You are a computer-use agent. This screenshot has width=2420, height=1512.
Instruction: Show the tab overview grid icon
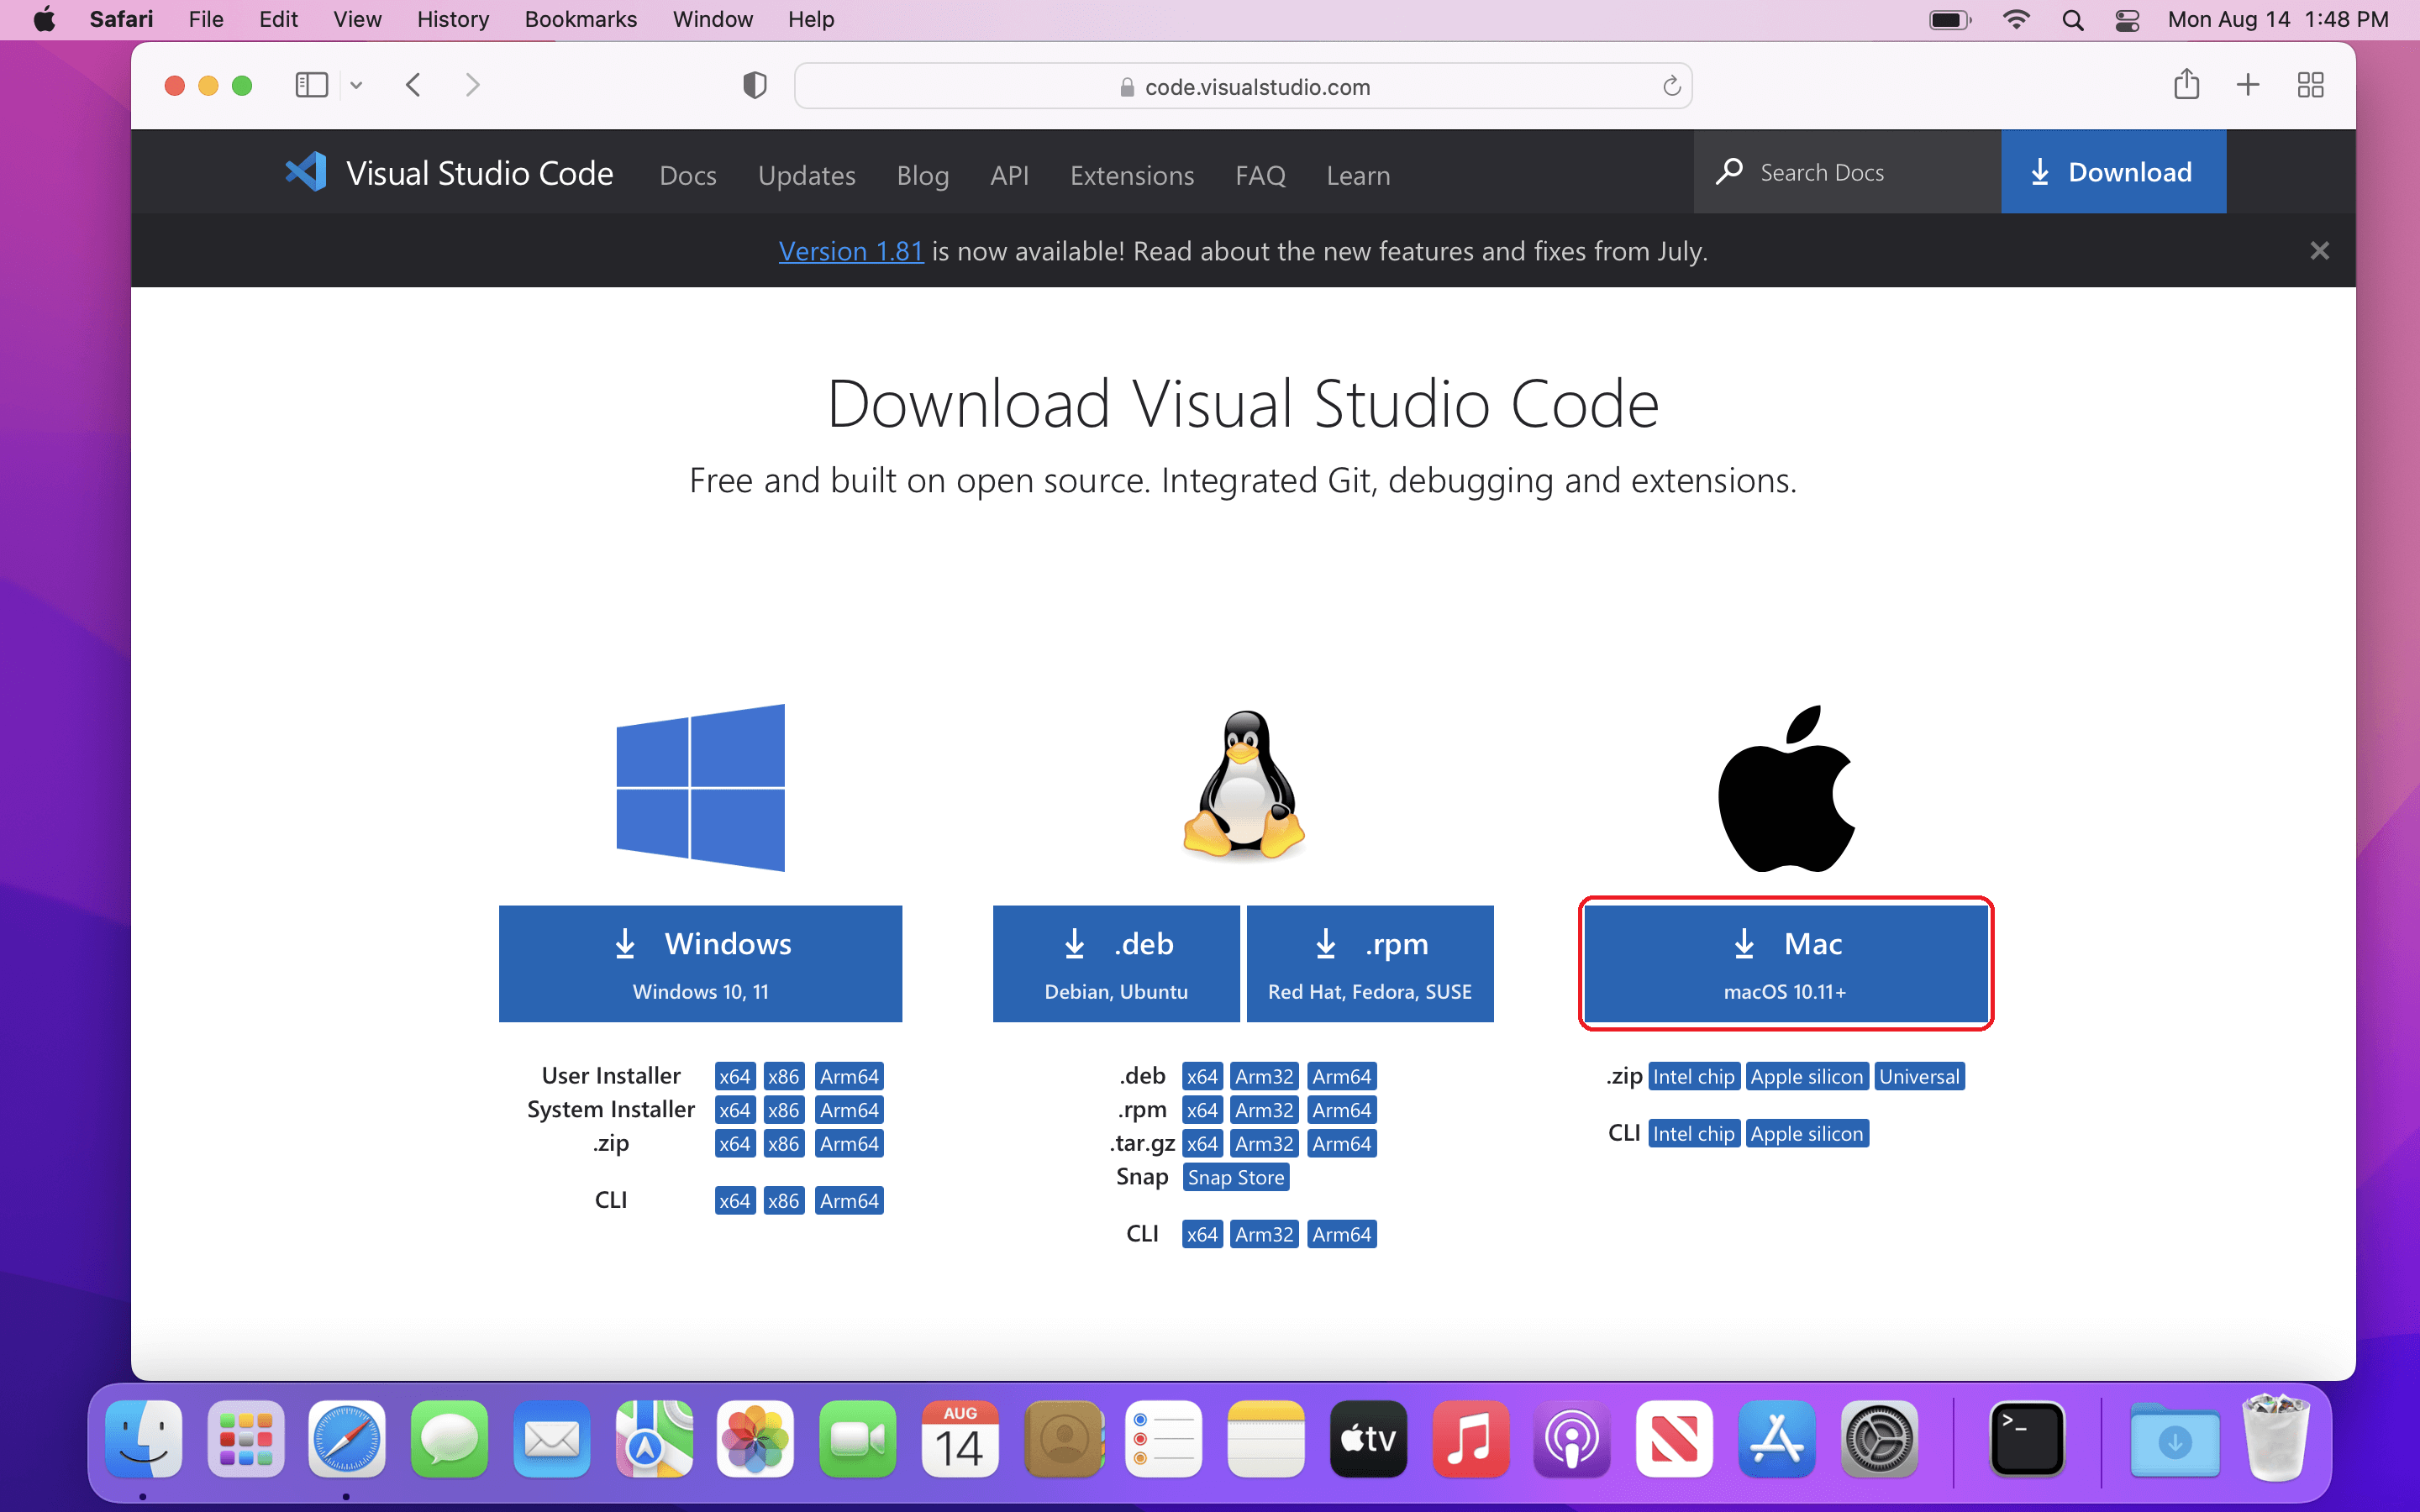pyautogui.click(x=2310, y=85)
